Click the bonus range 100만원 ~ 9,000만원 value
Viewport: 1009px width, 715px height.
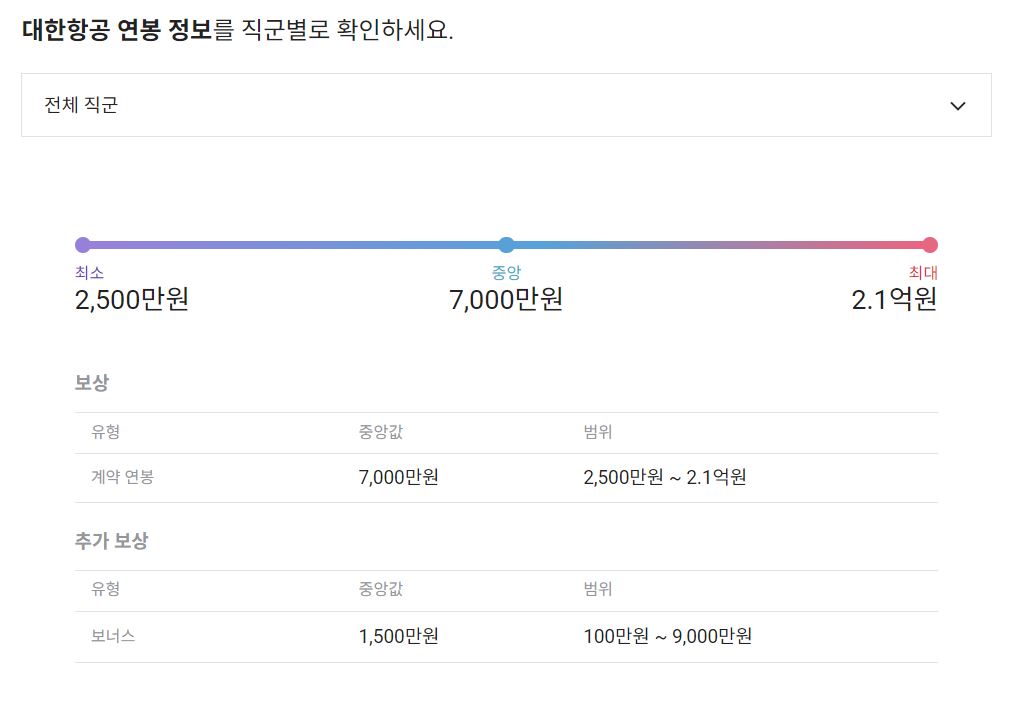point(669,636)
